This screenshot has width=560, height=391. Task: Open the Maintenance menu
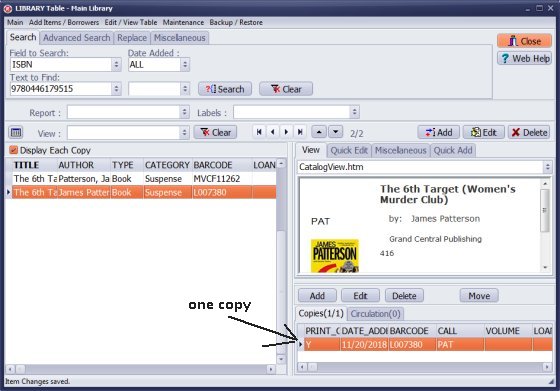pos(183,22)
